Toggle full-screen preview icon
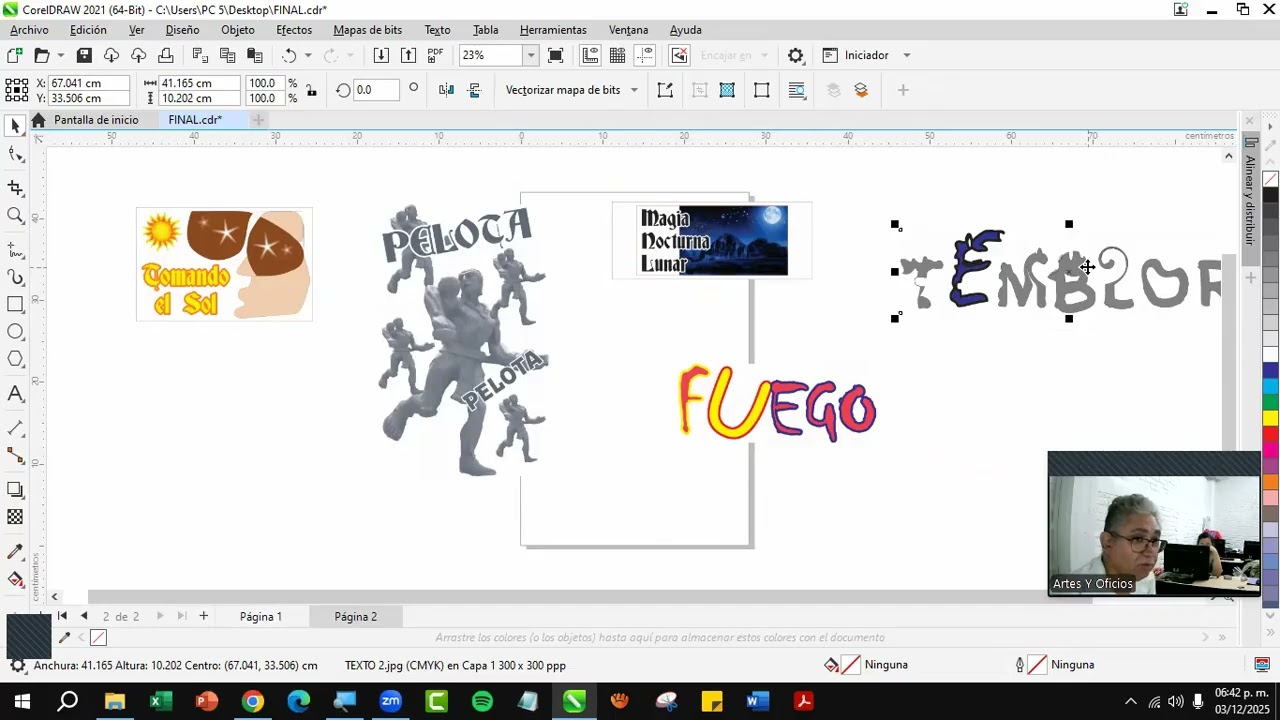Viewport: 1280px width, 720px height. (556, 56)
